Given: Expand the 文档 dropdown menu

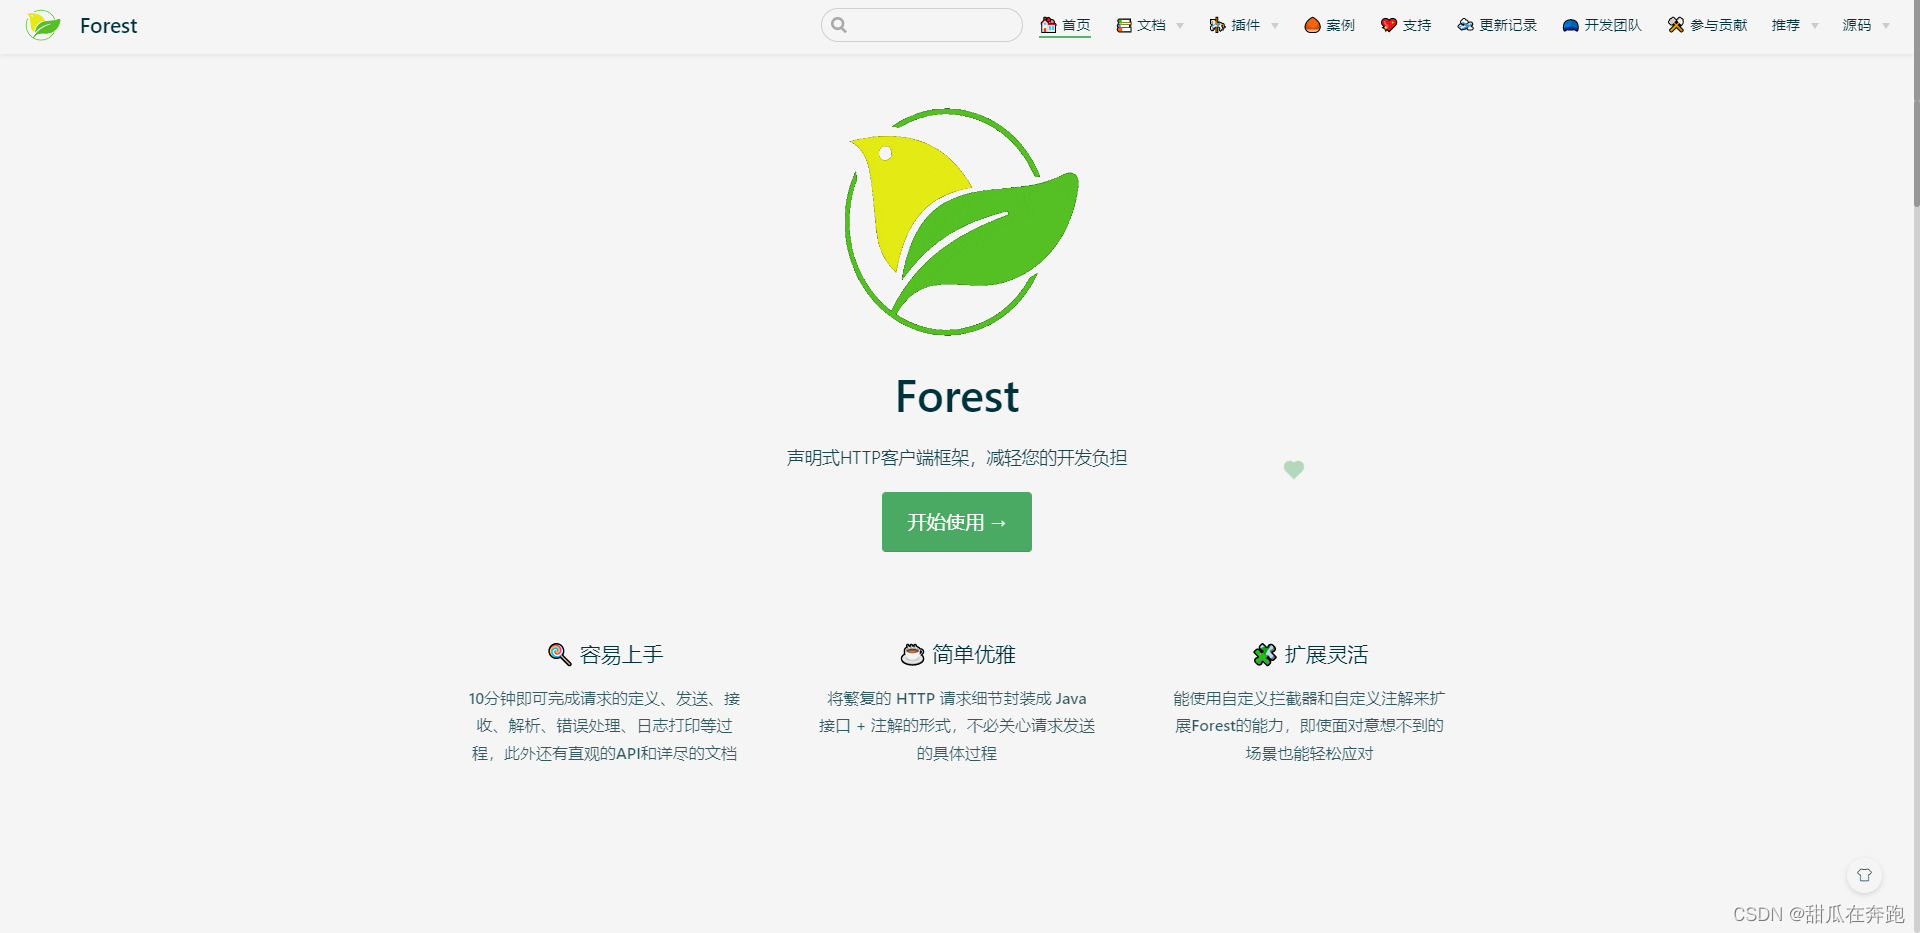Looking at the screenshot, I should [1182, 24].
